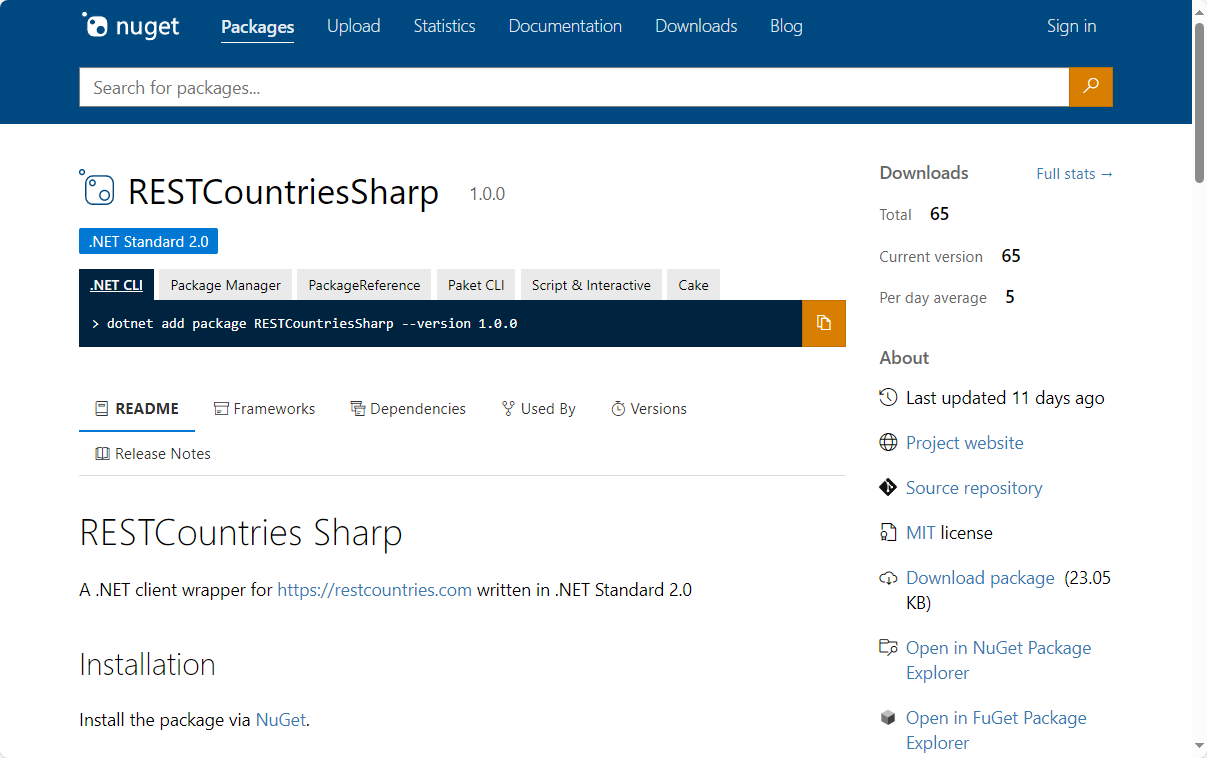Click the RESTCountriesSharp package icon
The height and width of the screenshot is (758, 1207).
[x=98, y=188]
